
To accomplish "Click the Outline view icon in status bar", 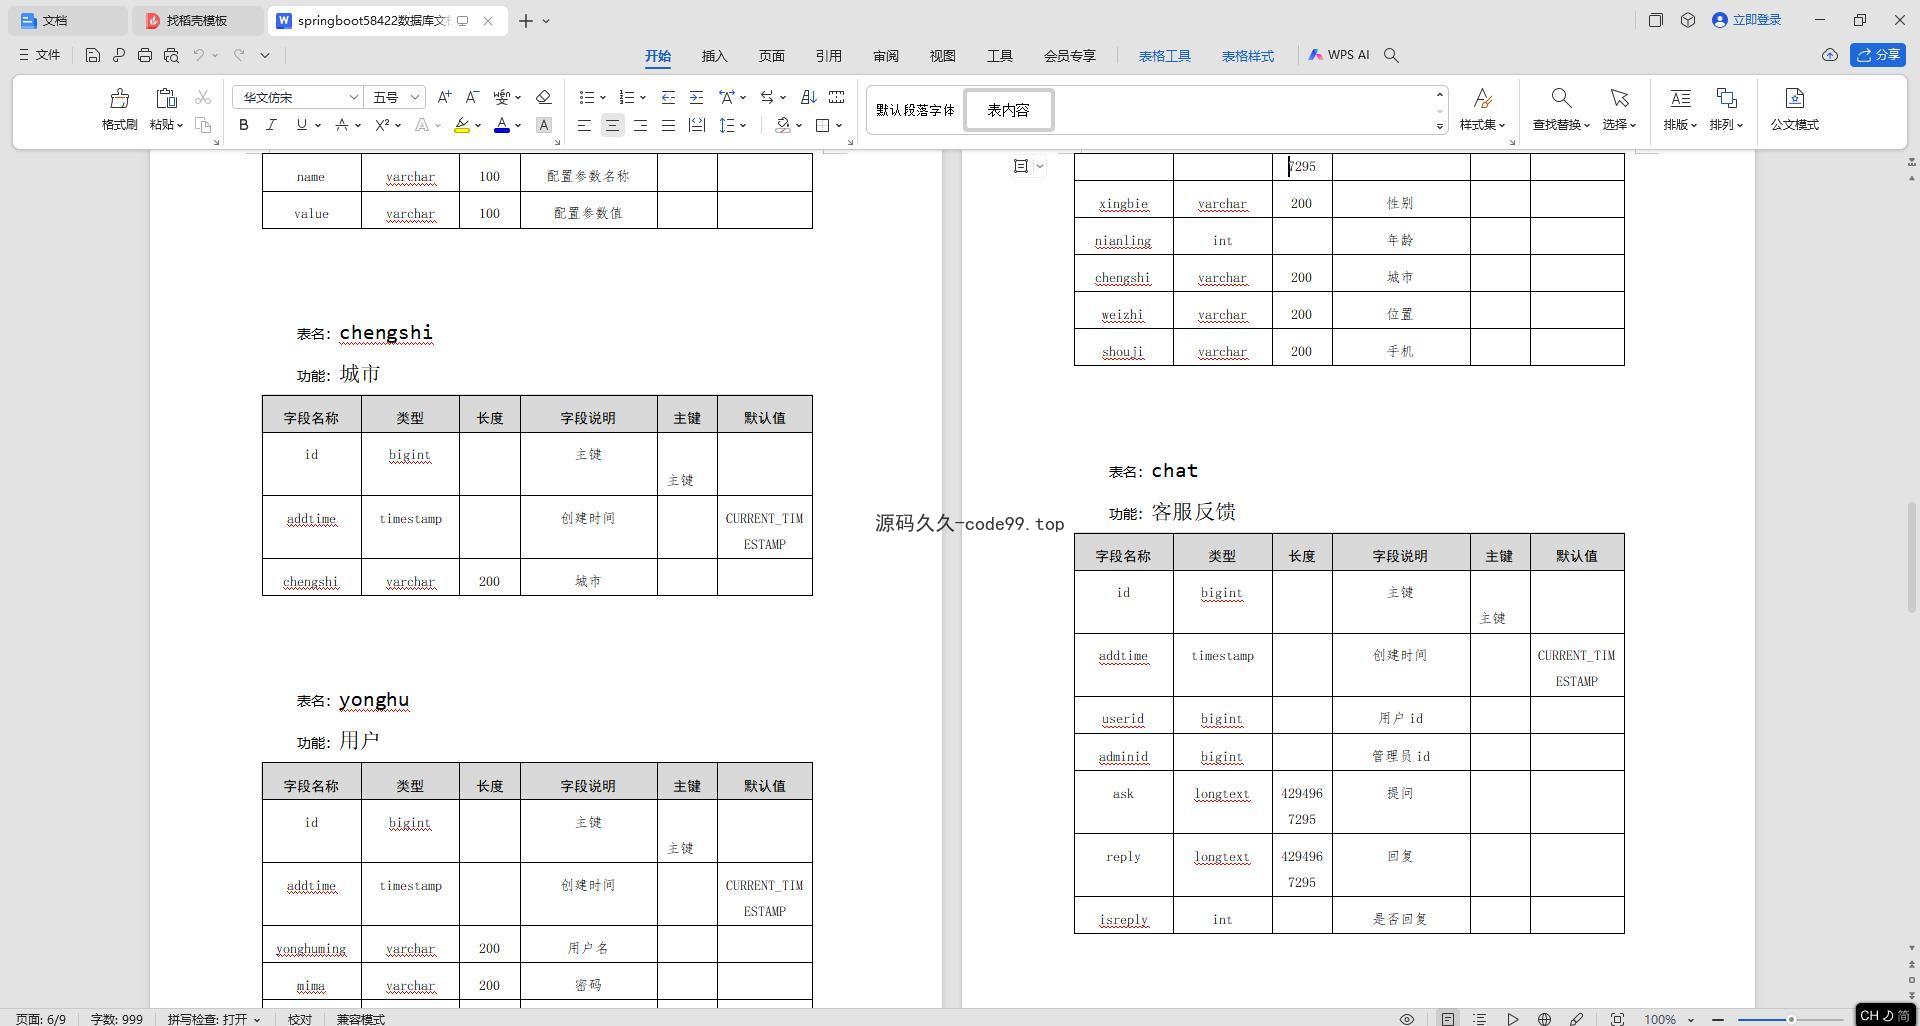I will [x=1480, y=1019].
